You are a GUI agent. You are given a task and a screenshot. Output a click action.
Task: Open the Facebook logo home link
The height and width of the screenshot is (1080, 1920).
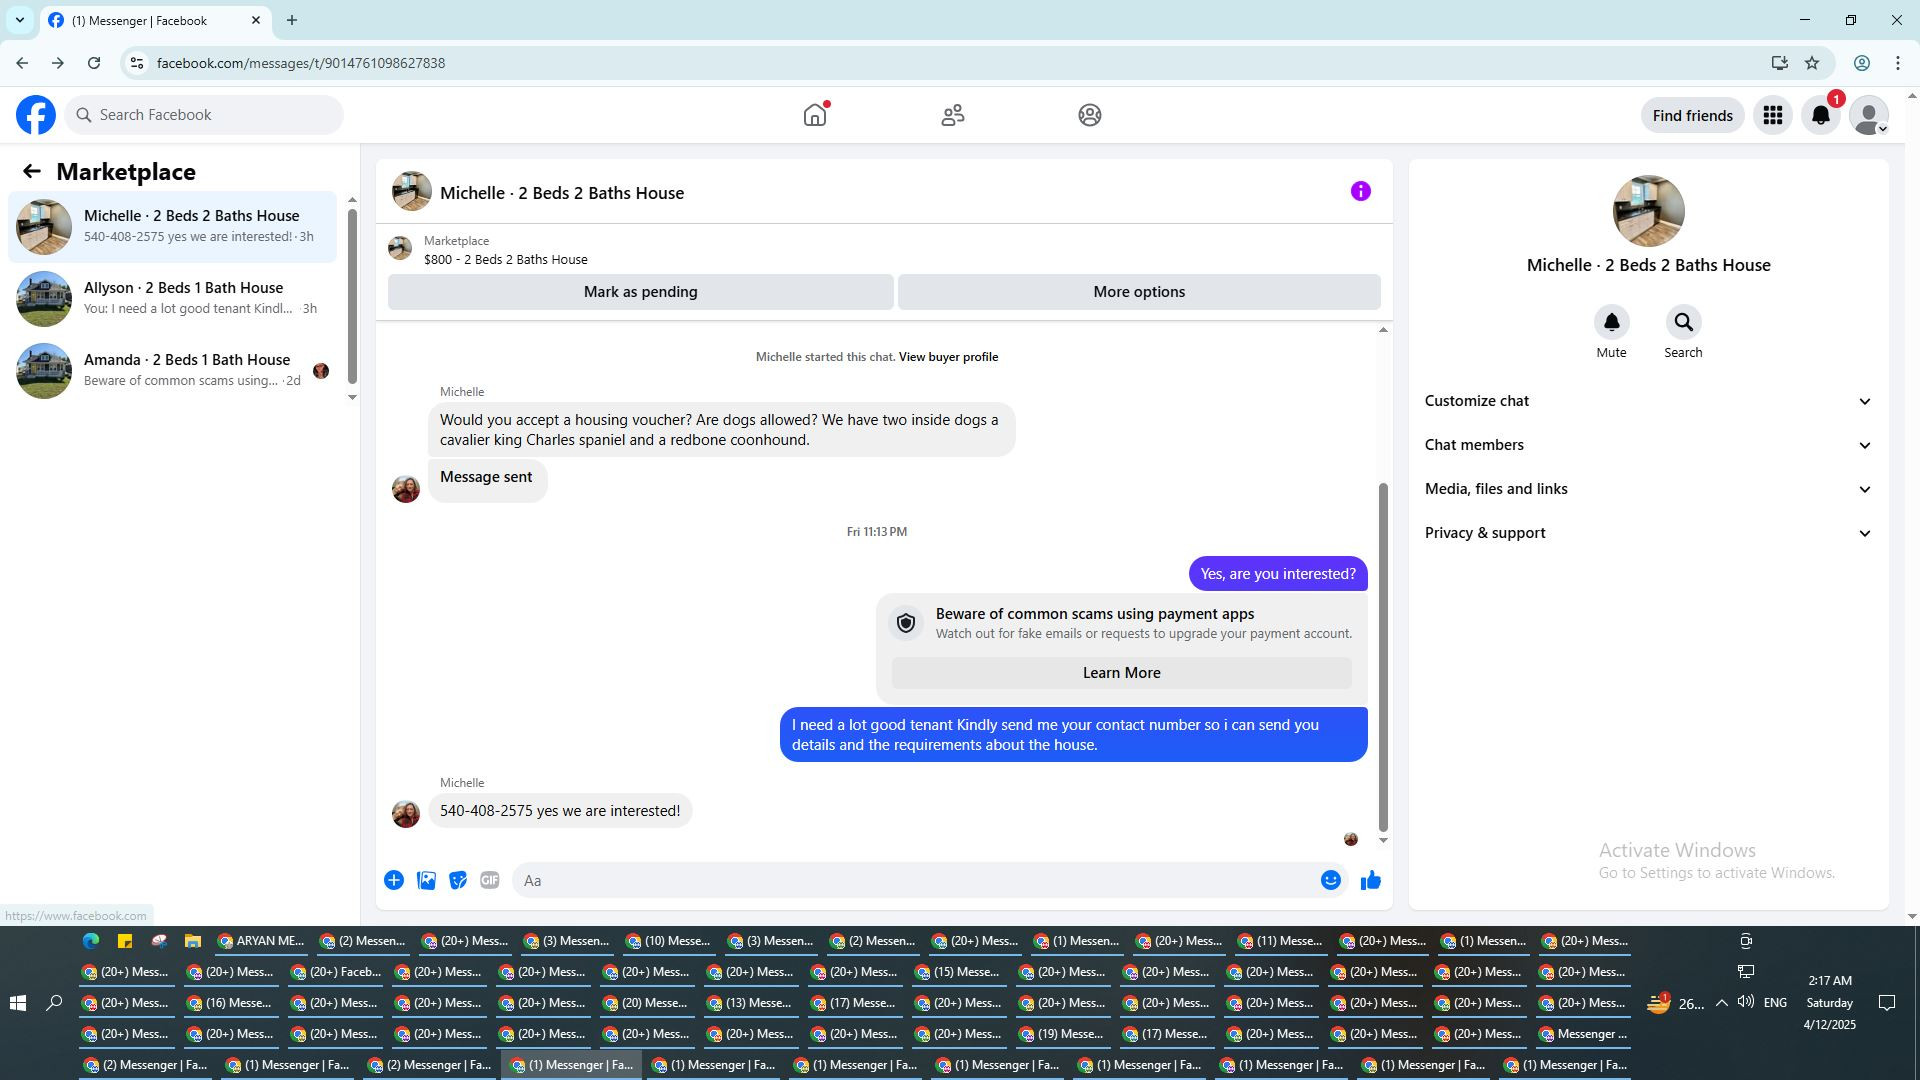click(x=36, y=115)
